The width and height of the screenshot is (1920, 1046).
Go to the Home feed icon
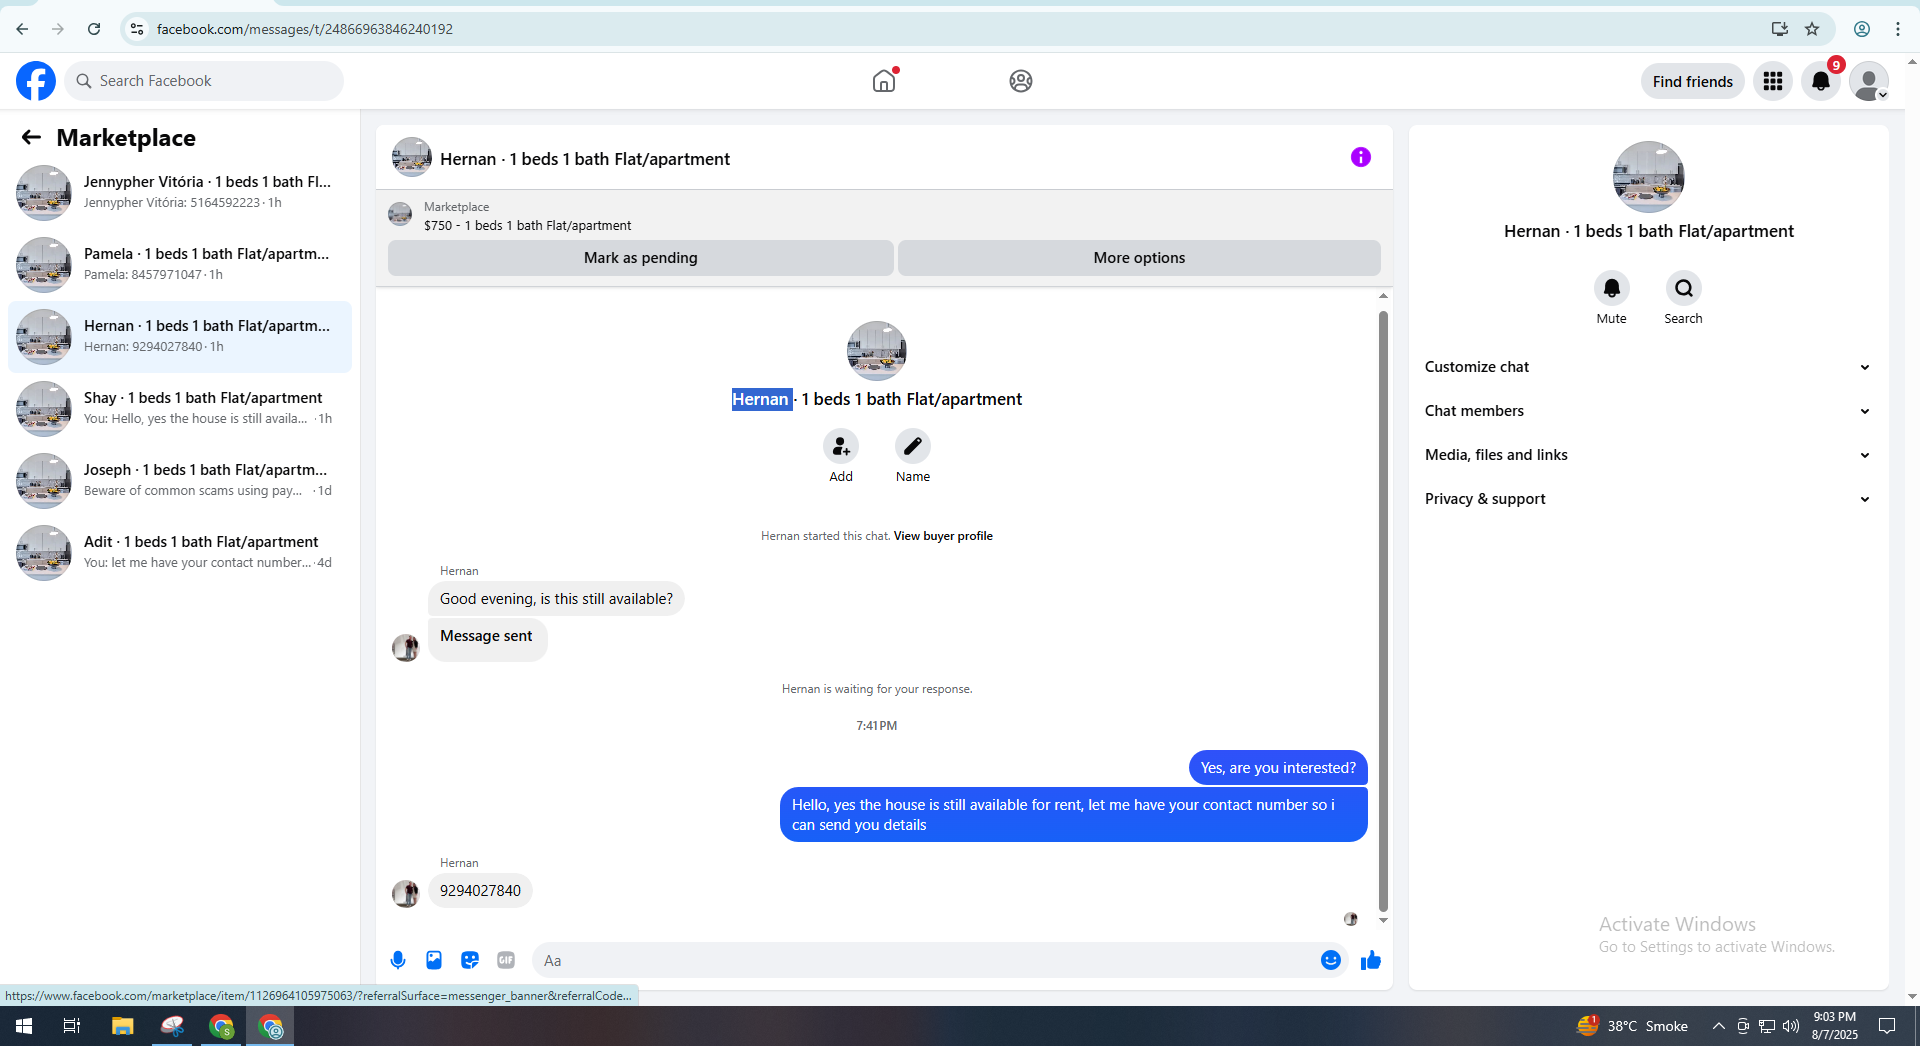pyautogui.click(x=884, y=81)
